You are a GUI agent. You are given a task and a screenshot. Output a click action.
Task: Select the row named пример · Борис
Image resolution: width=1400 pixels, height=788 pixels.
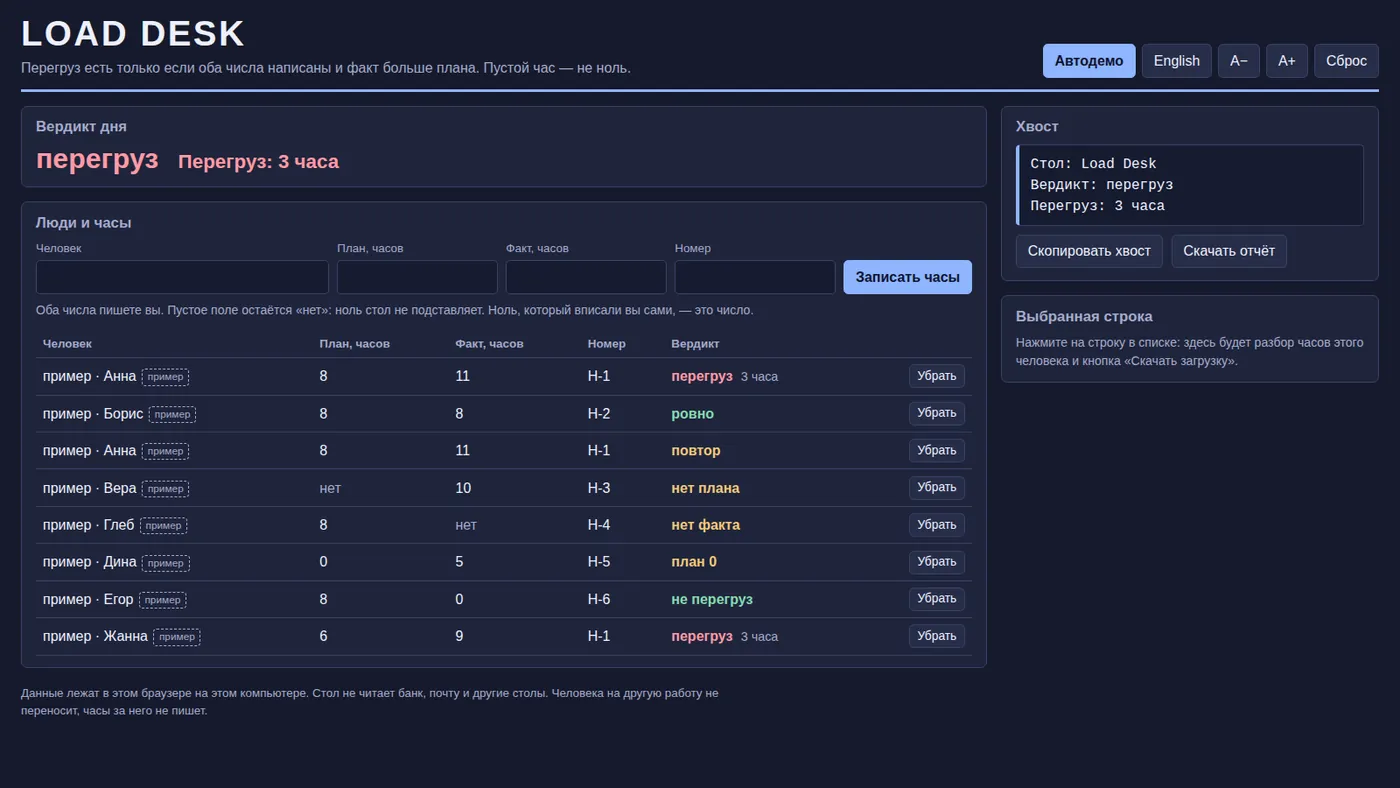(x=504, y=414)
